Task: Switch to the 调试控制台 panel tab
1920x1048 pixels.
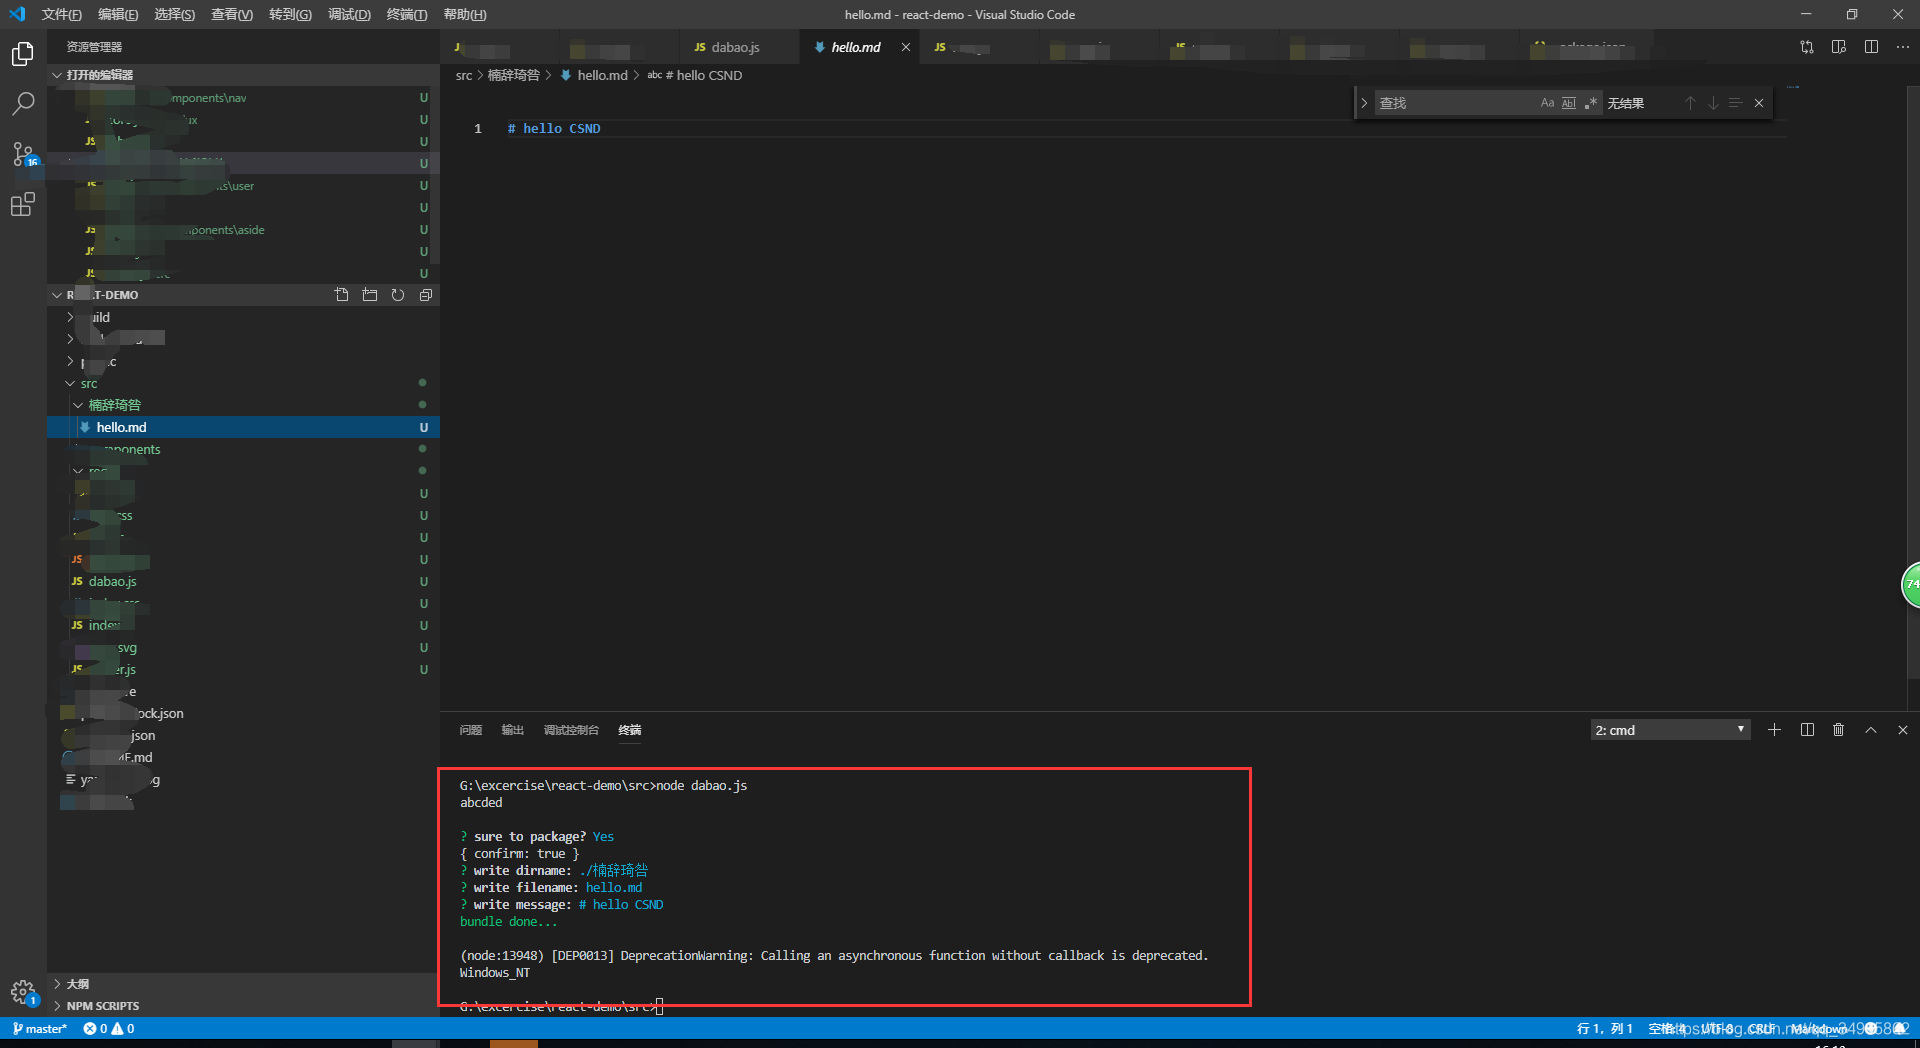Action: click(x=571, y=730)
